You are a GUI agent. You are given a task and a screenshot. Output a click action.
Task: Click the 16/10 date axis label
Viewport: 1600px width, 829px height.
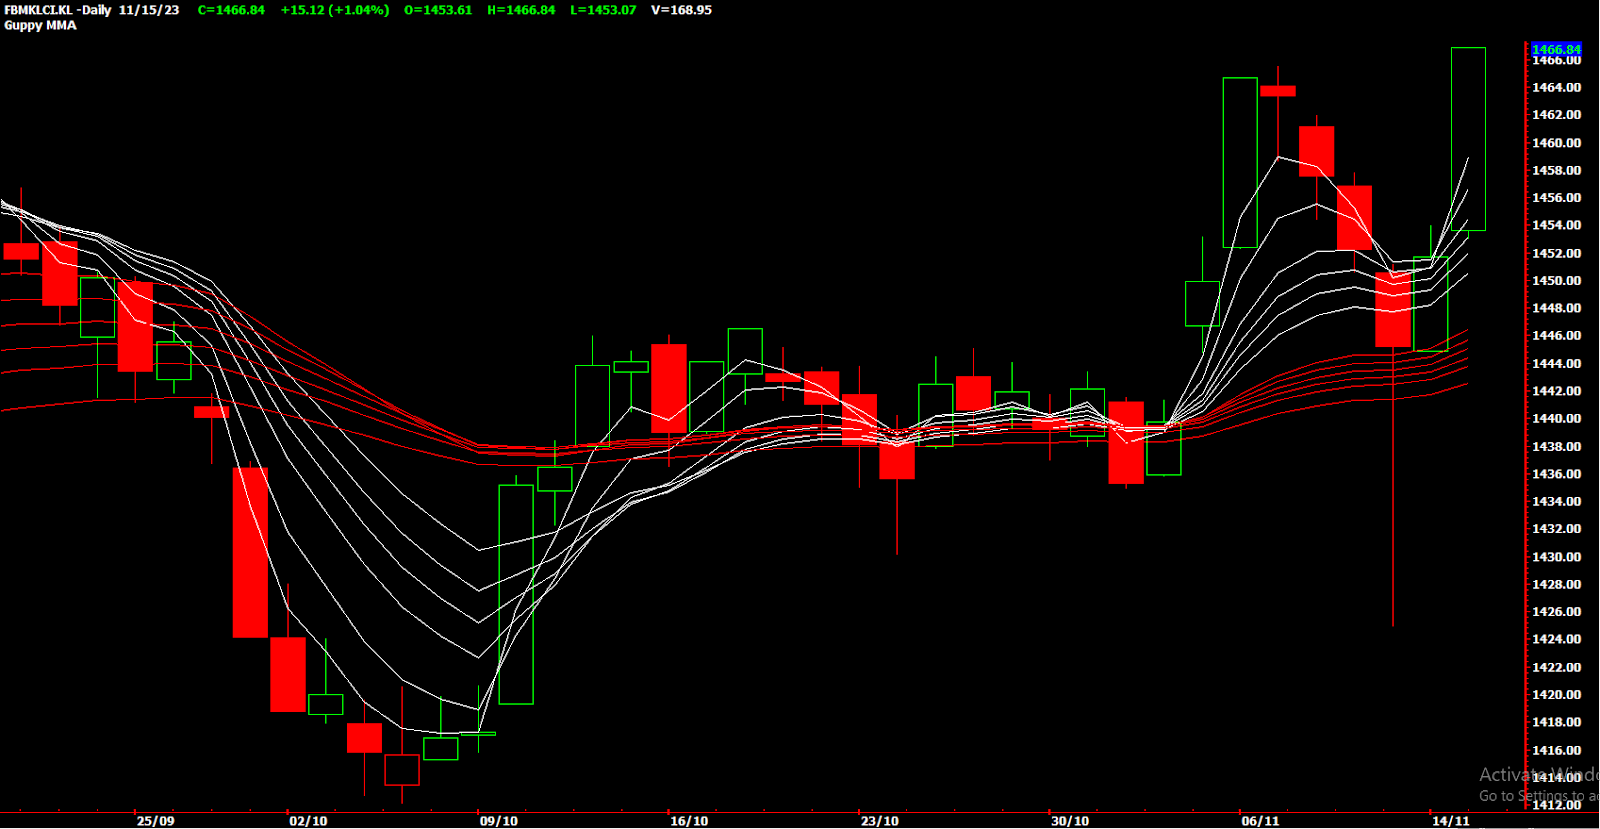689,821
